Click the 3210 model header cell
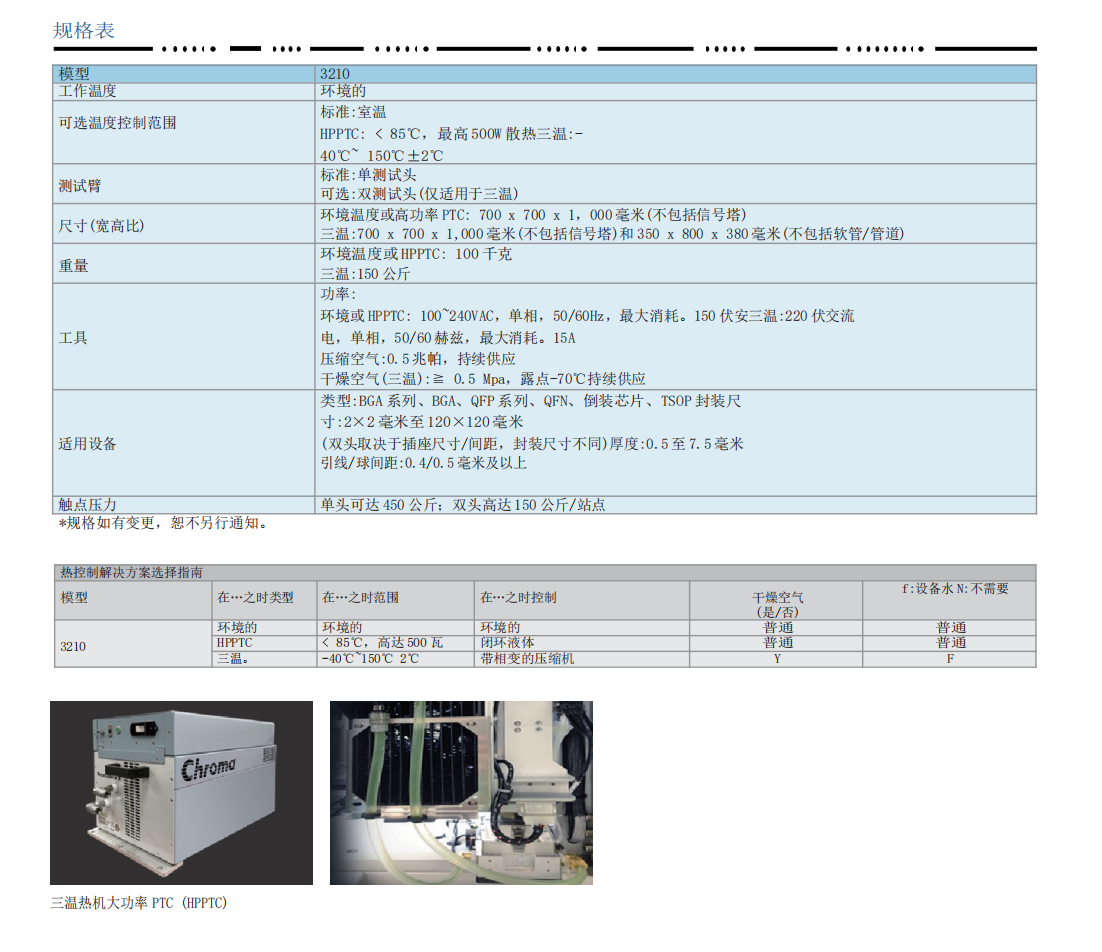The image size is (1102, 952). tap(335, 74)
